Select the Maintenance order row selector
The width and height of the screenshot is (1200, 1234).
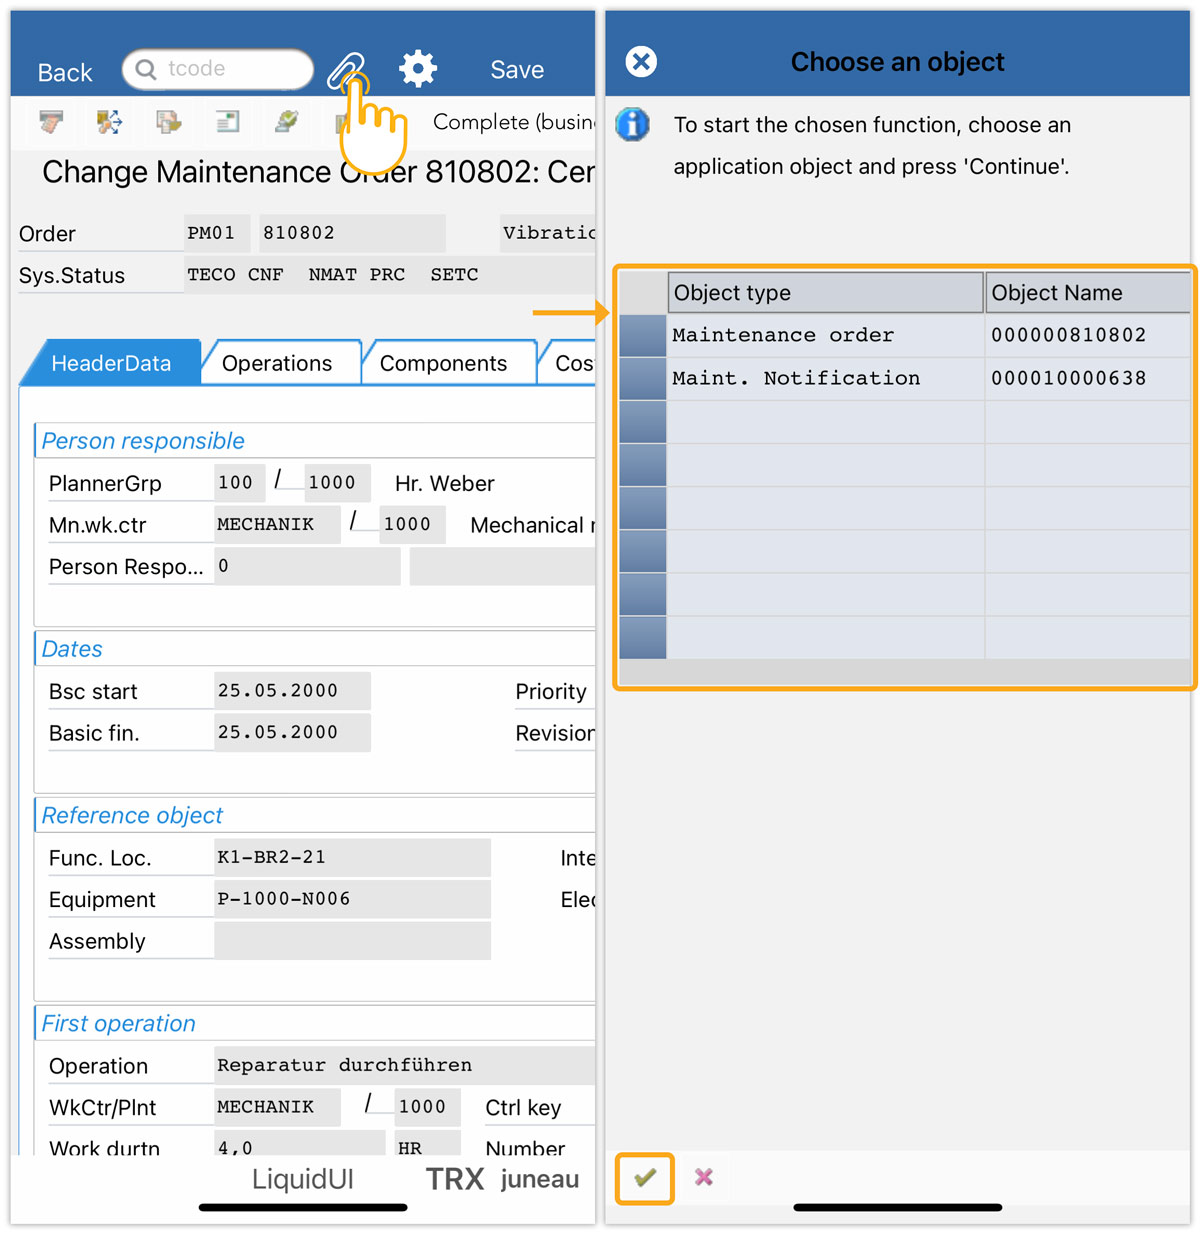[x=642, y=336]
